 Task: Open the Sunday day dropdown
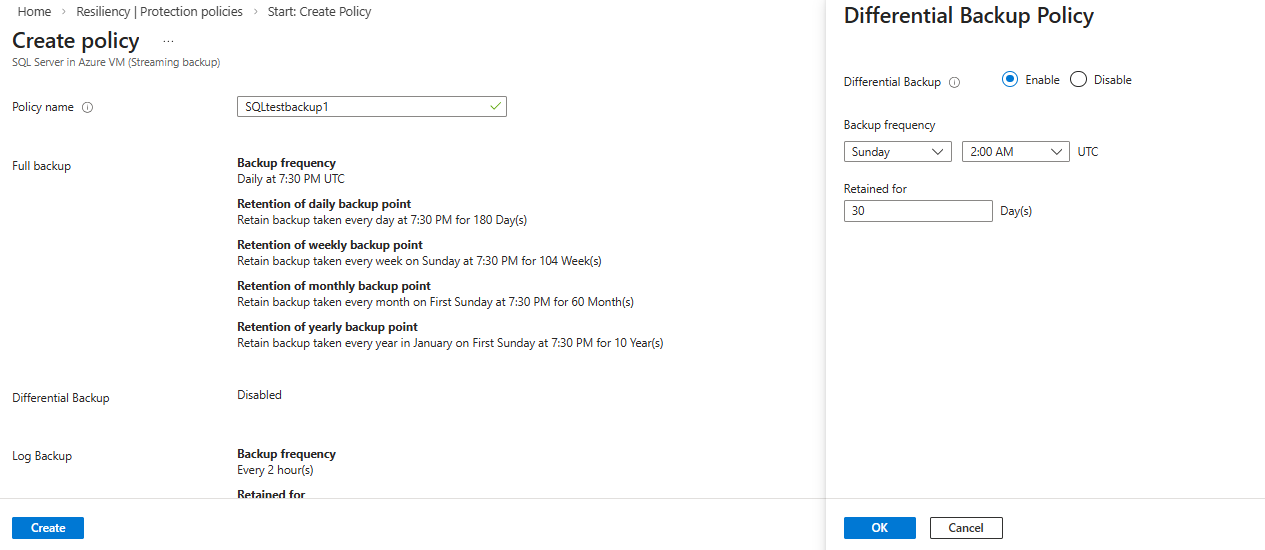(897, 152)
